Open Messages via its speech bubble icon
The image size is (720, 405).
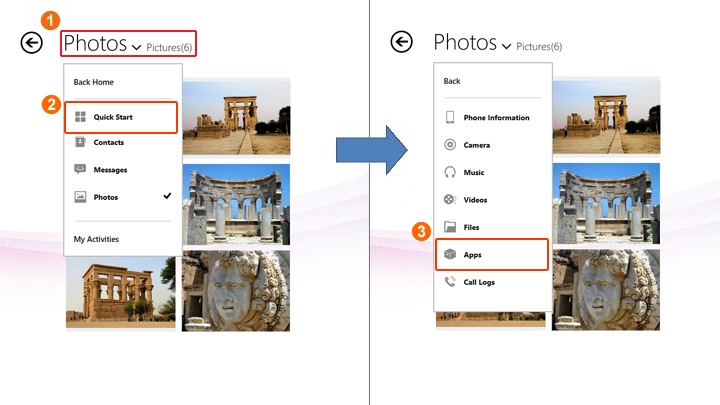coord(80,170)
